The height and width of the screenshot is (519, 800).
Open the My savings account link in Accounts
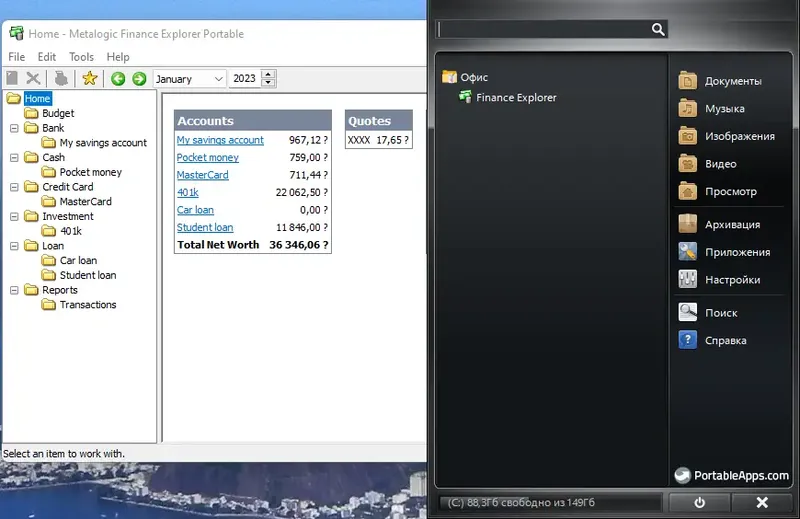pos(220,140)
